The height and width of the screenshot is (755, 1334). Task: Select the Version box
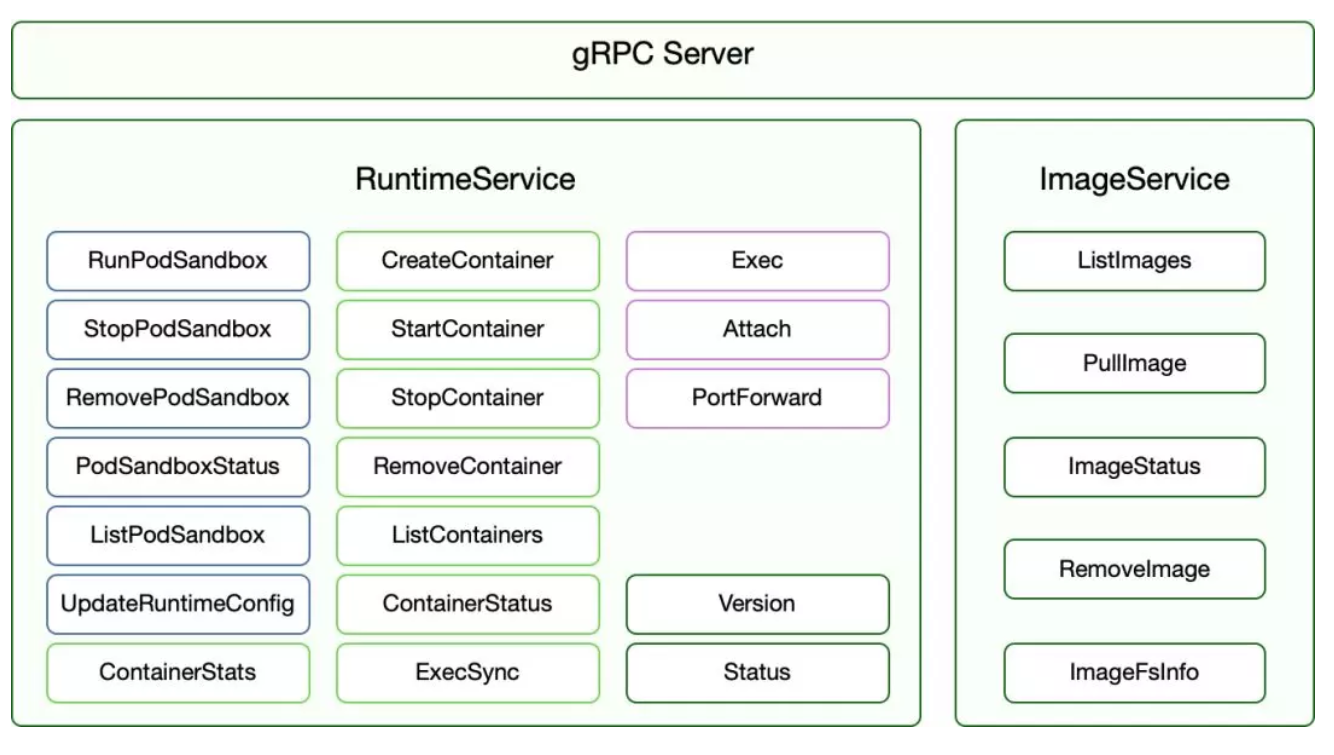tap(757, 604)
